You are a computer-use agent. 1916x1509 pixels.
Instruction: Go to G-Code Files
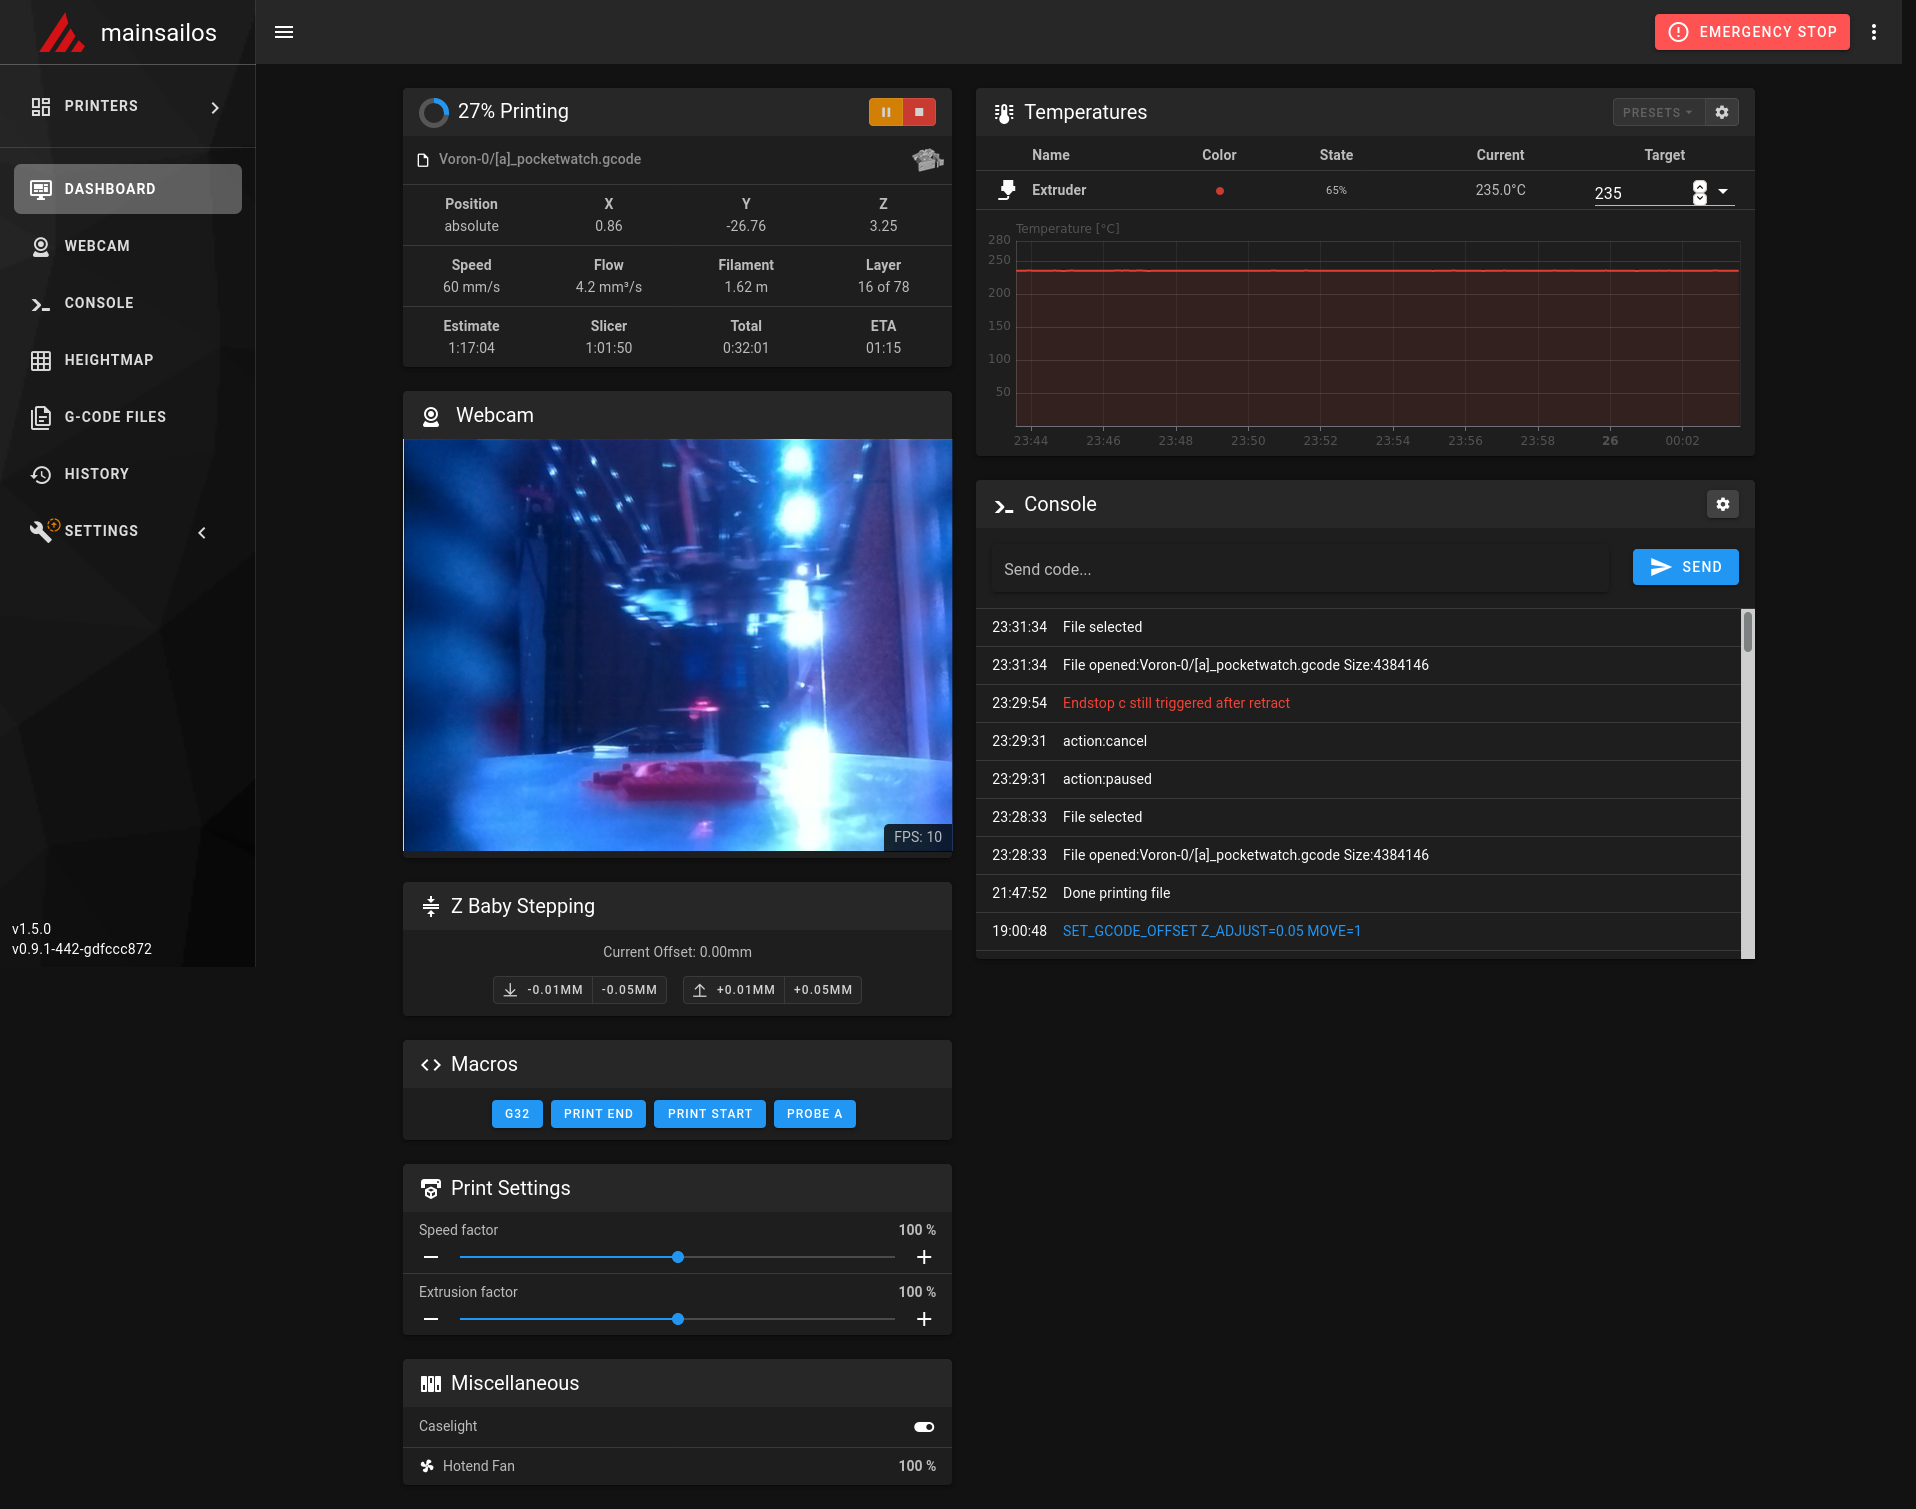(115, 417)
